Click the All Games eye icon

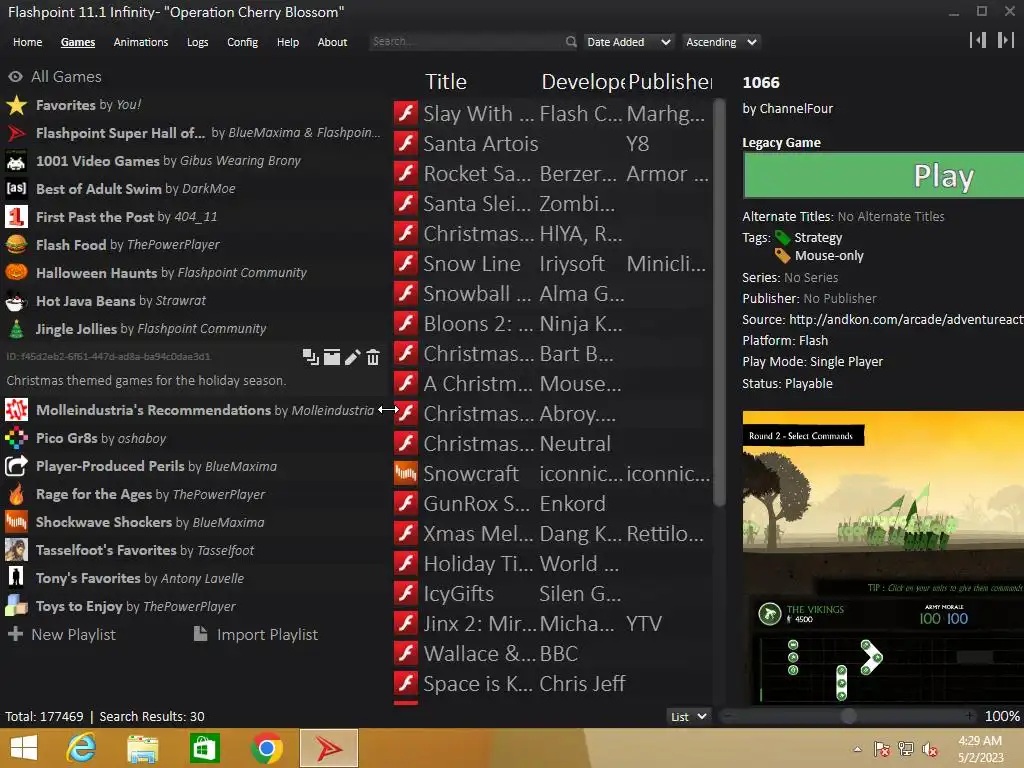(15, 76)
